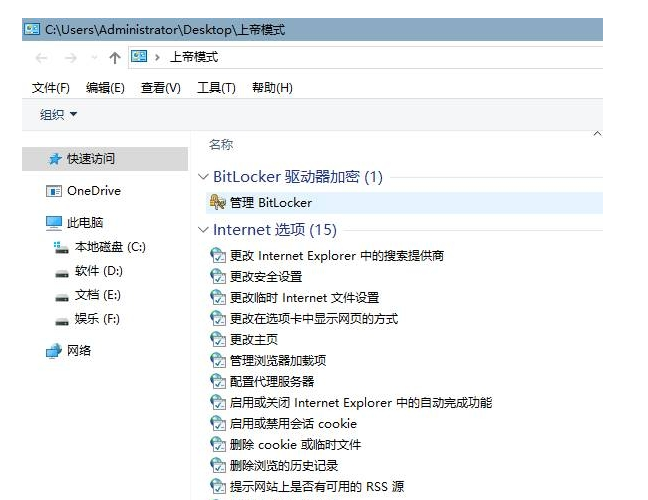The height and width of the screenshot is (500, 648).
Task: Collapse the Internet 选项 group chevron
Action: [x=203, y=230]
